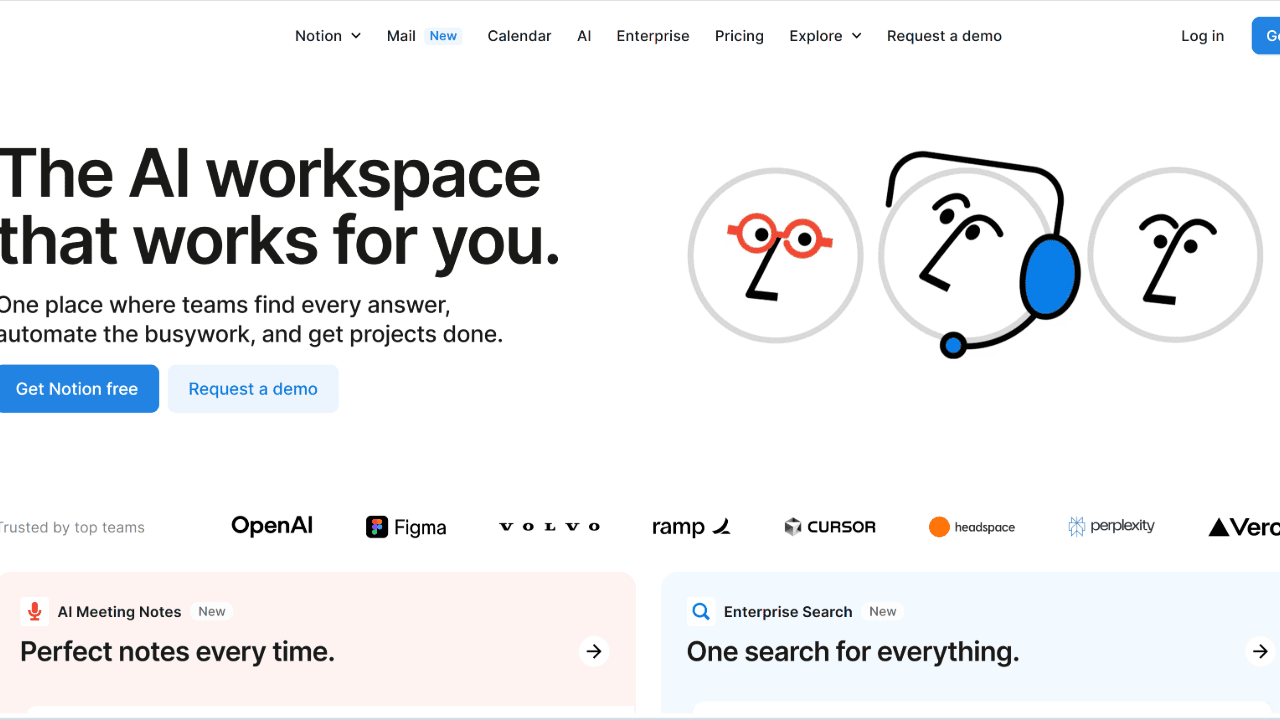Click the plain face illustration on the right
Screen dimensions: 1280x720
point(1175,255)
